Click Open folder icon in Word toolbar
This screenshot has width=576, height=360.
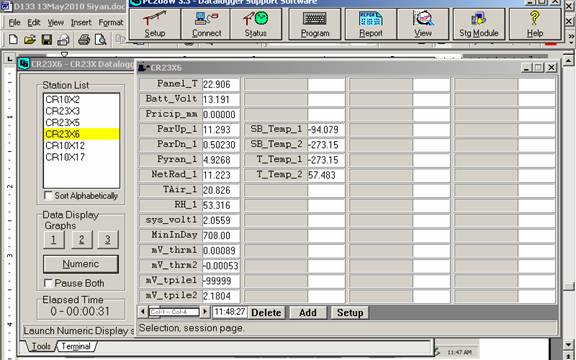[30, 39]
